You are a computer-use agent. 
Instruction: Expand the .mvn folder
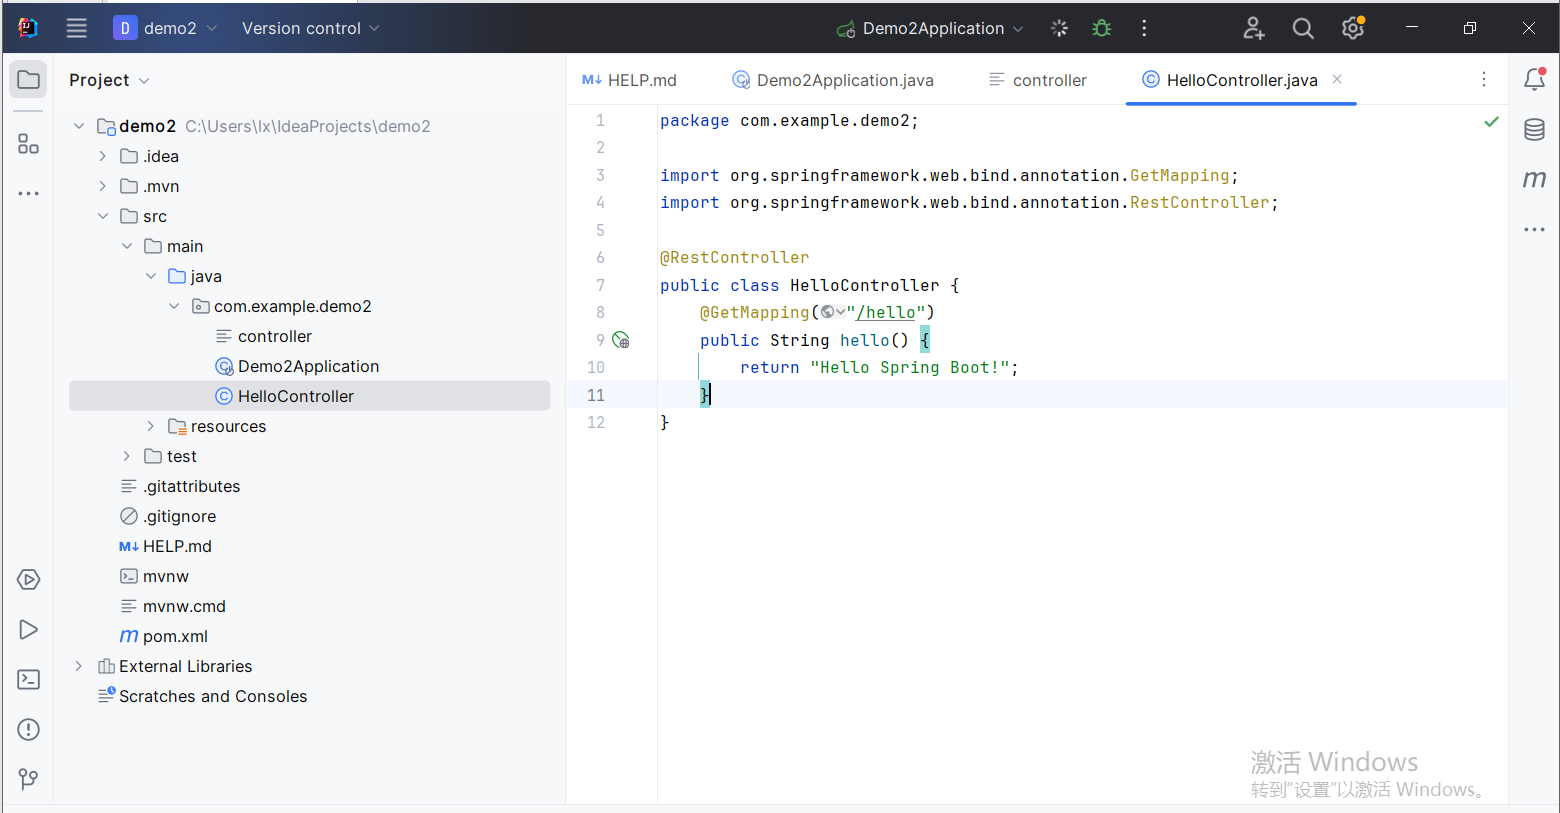(103, 186)
